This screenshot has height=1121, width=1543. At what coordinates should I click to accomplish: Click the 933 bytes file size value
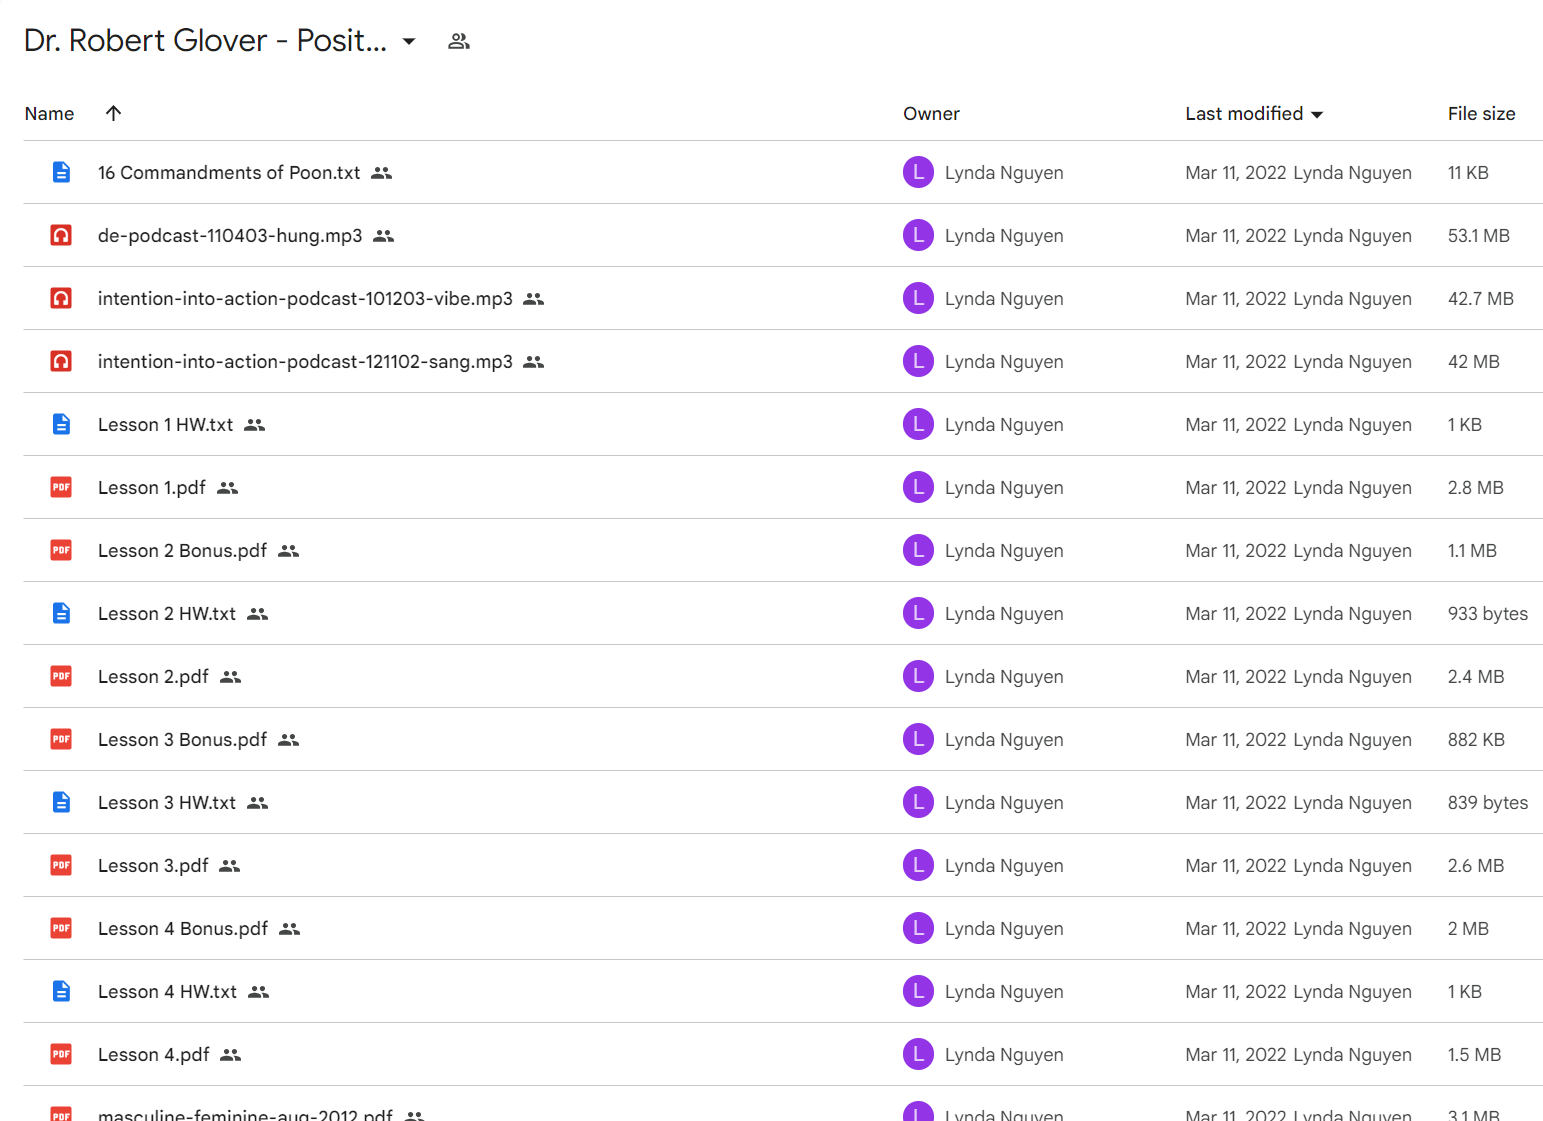tap(1487, 614)
